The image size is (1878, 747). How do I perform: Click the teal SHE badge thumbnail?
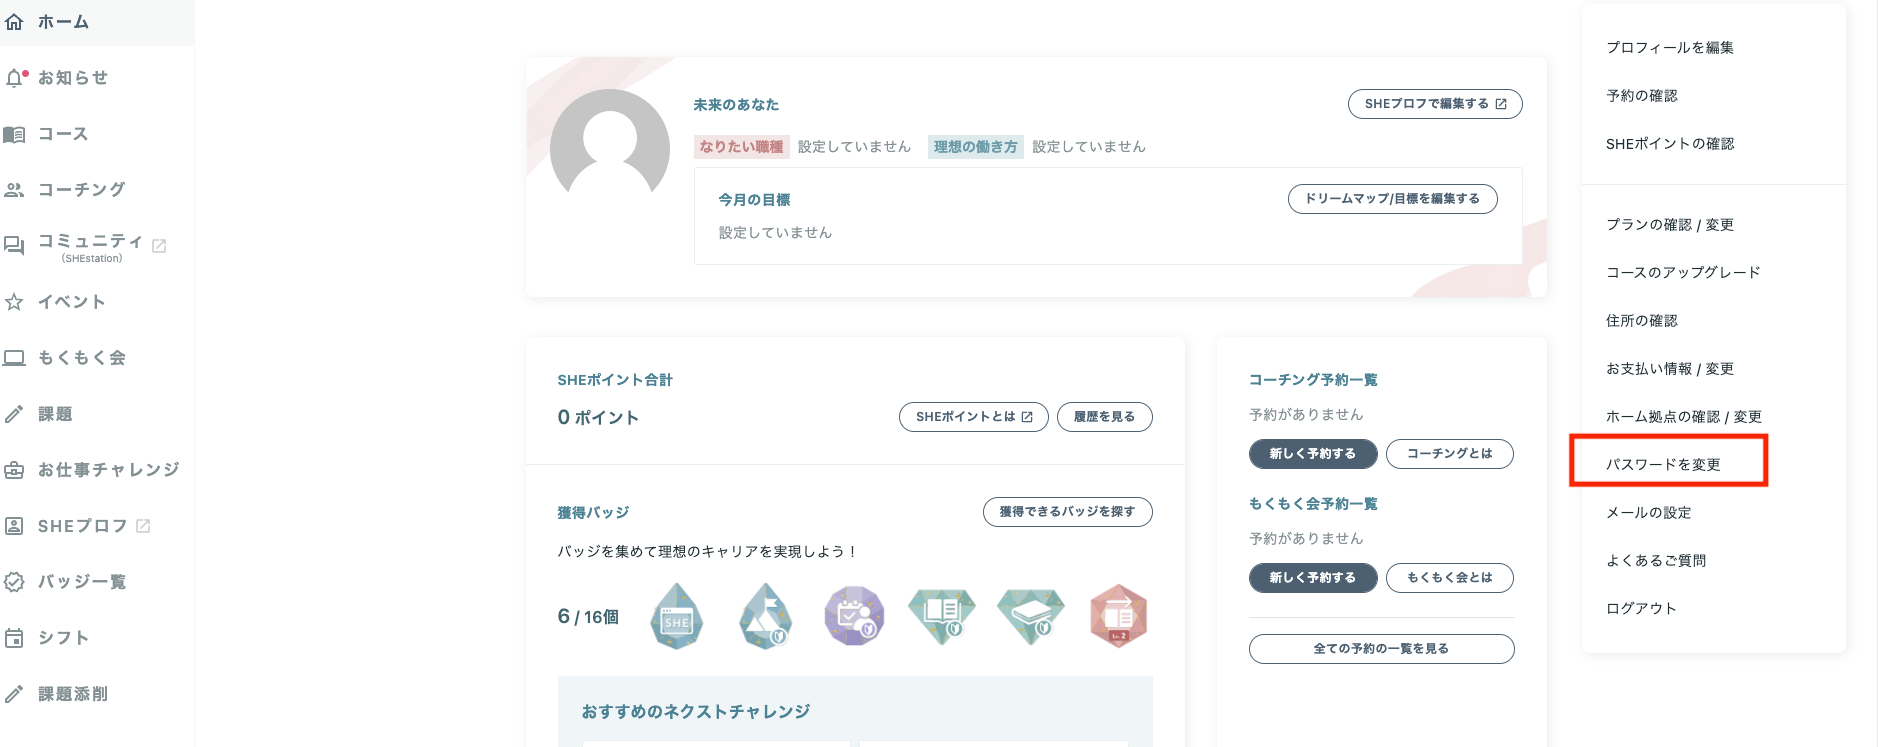pyautogui.click(x=677, y=616)
